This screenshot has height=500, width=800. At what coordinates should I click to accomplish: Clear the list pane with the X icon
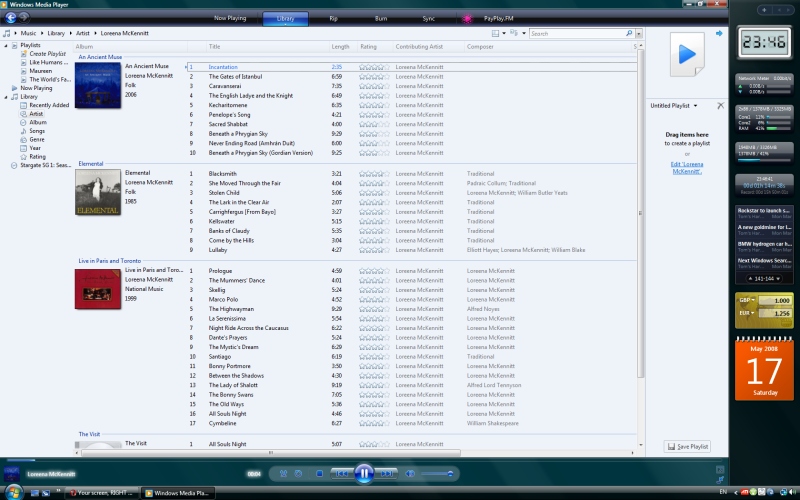720,106
